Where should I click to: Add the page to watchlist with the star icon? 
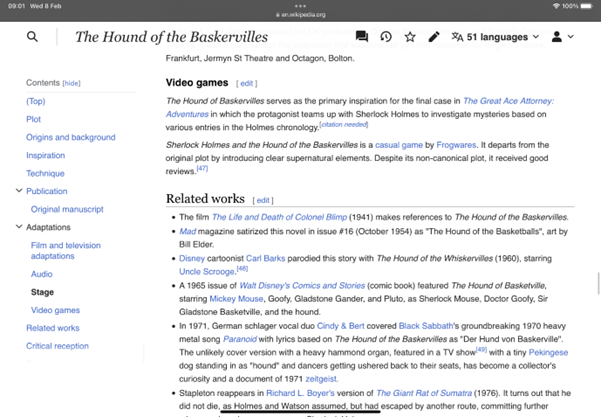pos(410,37)
